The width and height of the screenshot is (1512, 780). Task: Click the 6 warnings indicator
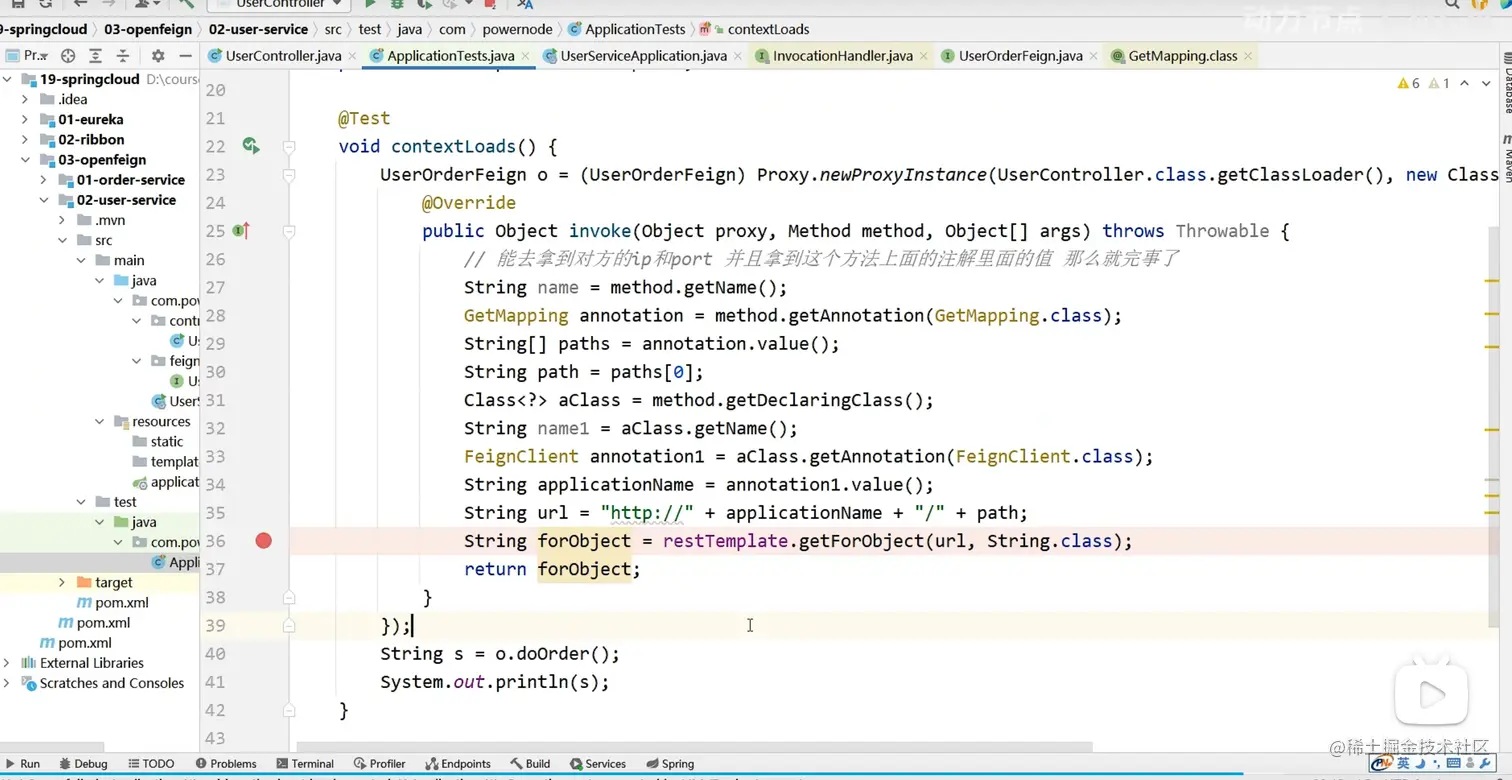tap(1409, 83)
